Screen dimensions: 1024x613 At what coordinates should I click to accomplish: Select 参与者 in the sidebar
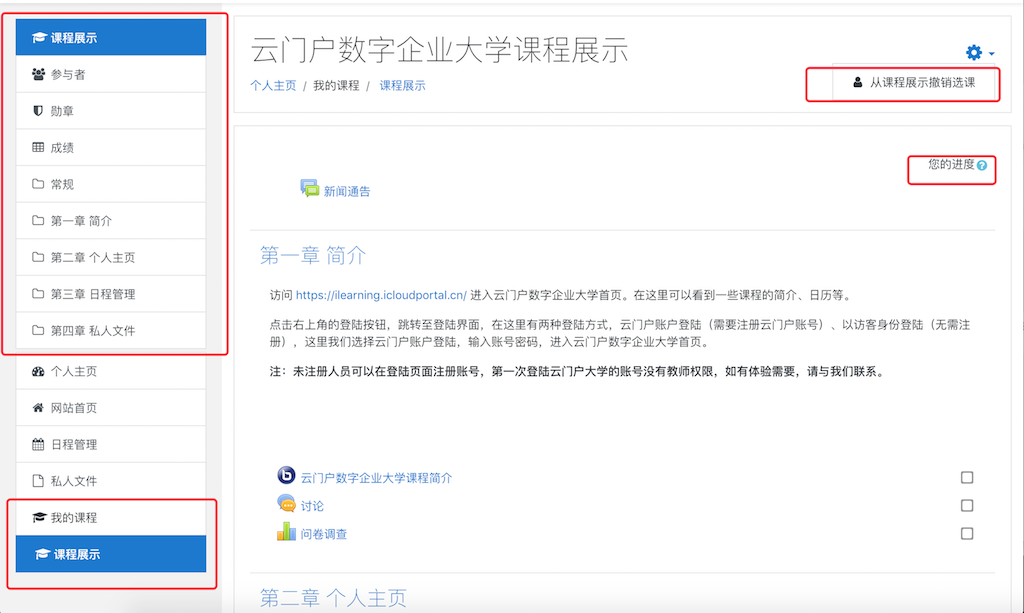111,74
